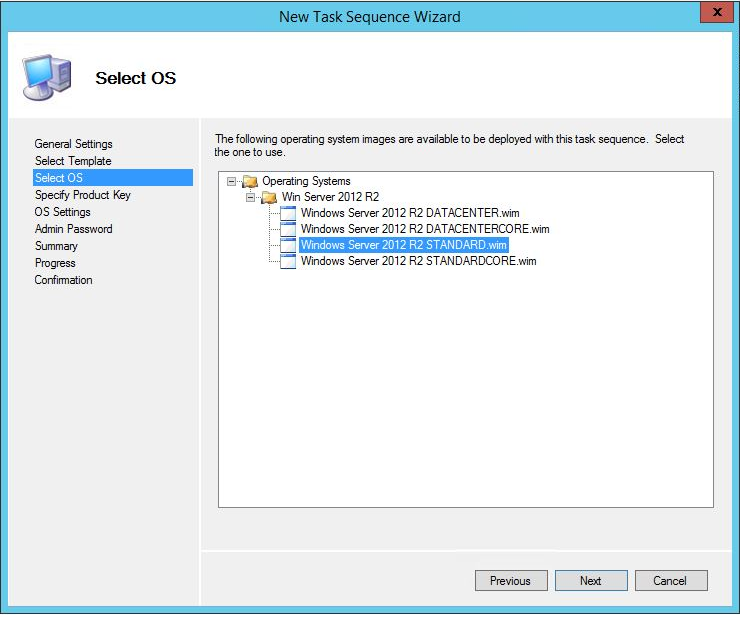Close the wizard window
Viewport: 744px width, 619px height.
pyautogui.click(x=718, y=12)
